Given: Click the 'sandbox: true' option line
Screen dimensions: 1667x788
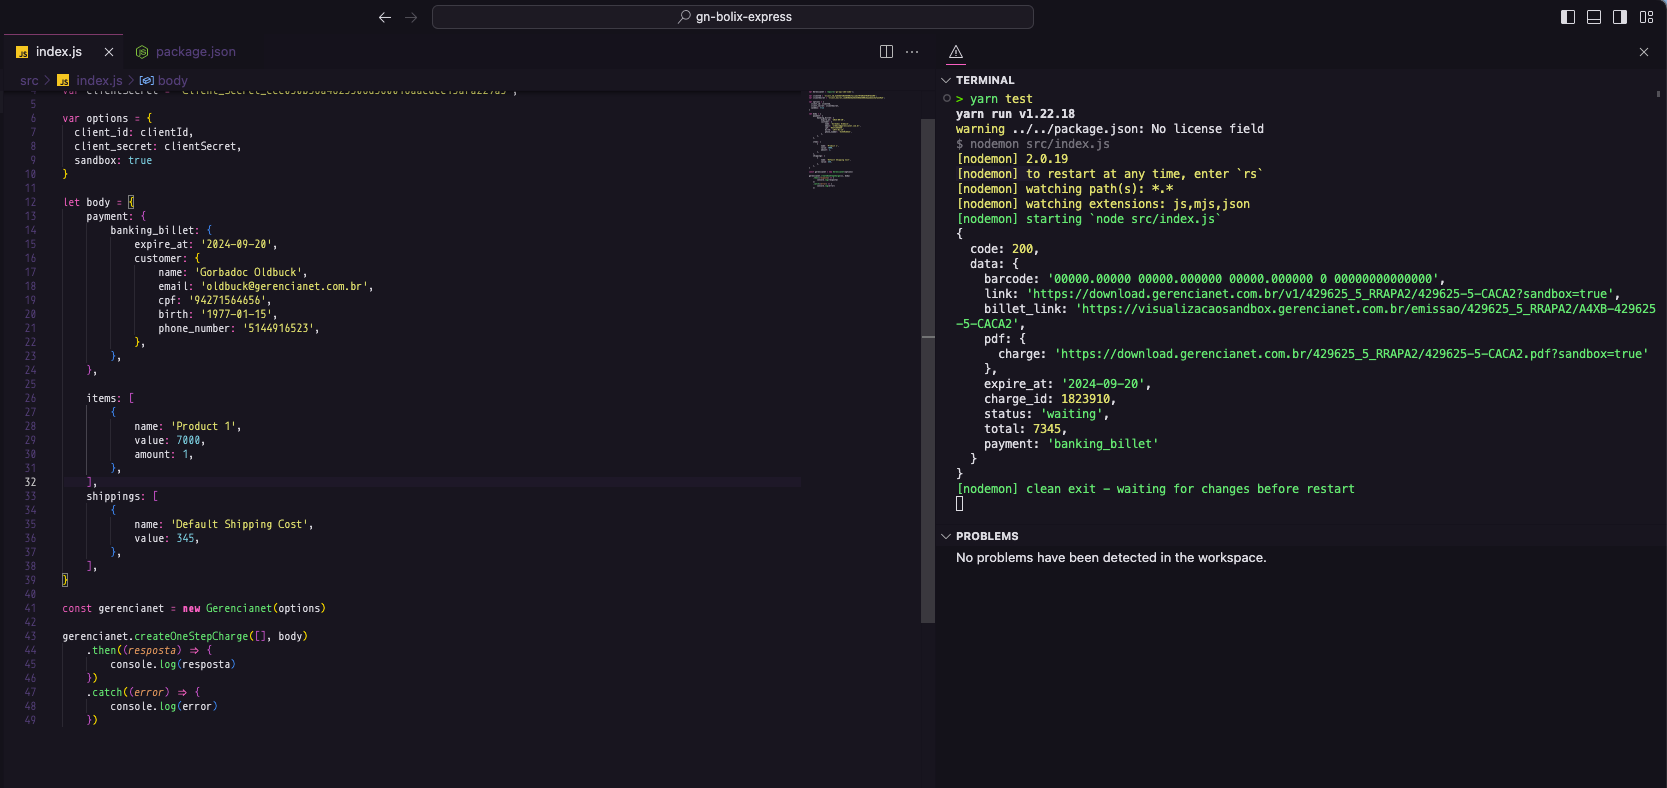Looking at the screenshot, I should point(113,160).
